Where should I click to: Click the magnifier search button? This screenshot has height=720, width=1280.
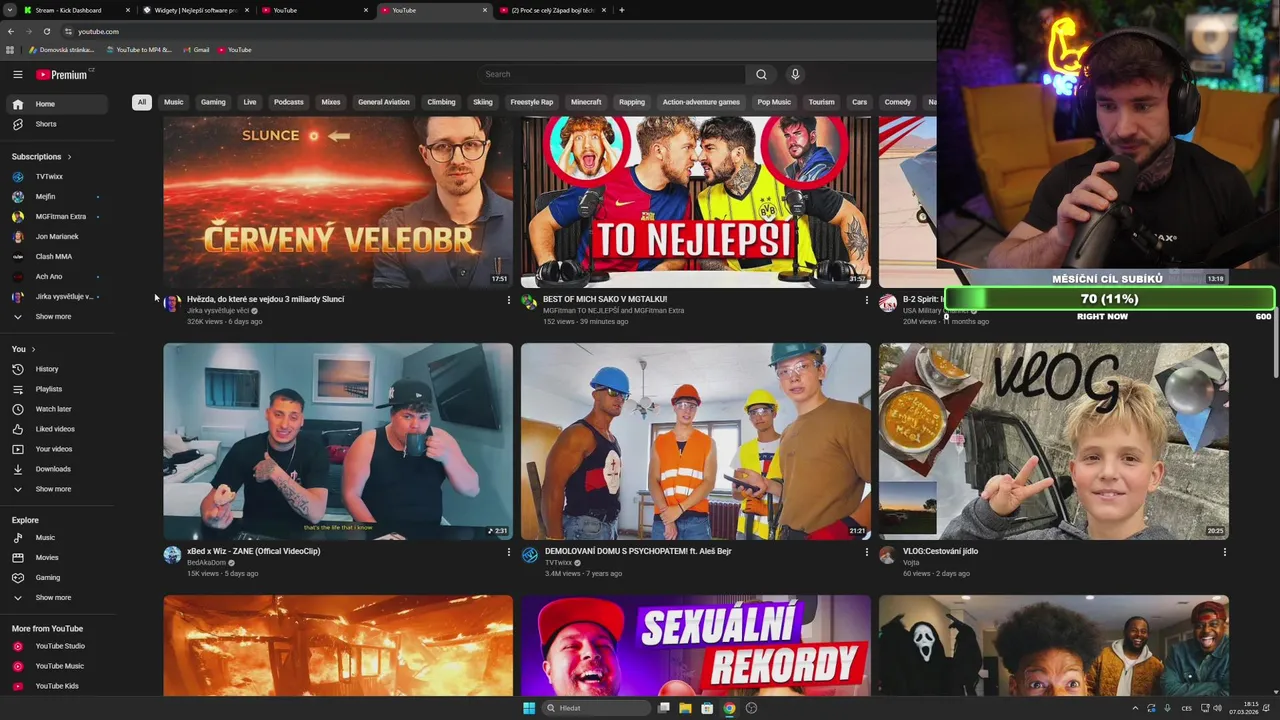tap(761, 74)
